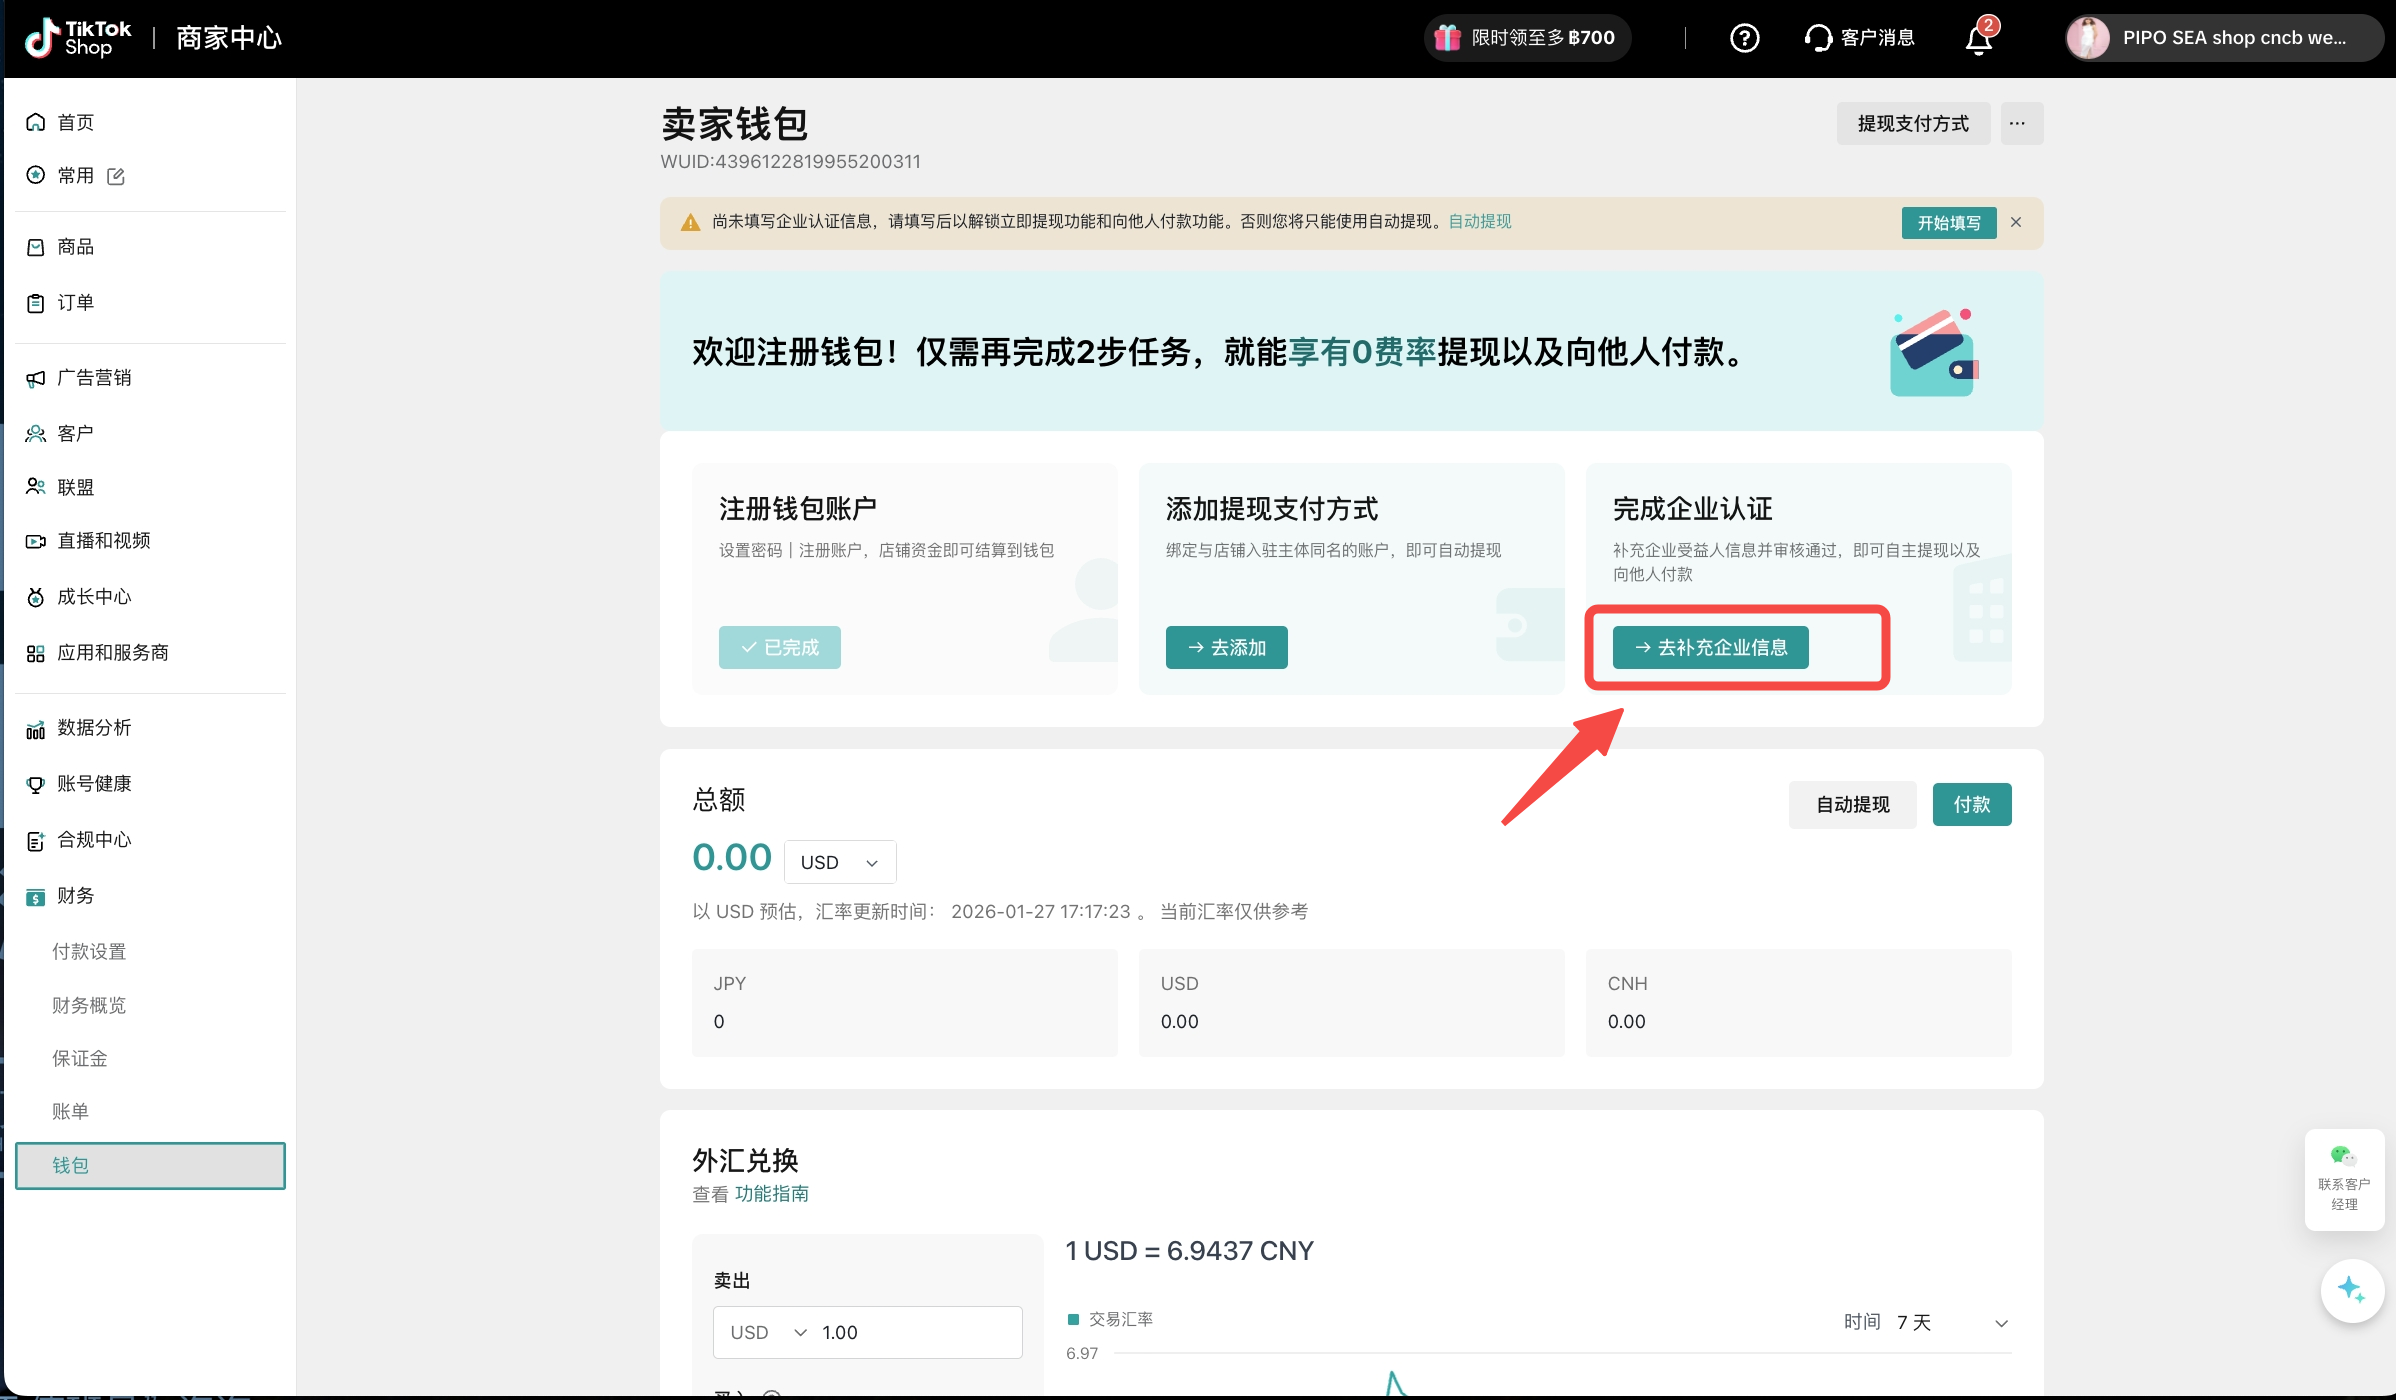Click the green 付款 button

pyautogui.click(x=1971, y=804)
